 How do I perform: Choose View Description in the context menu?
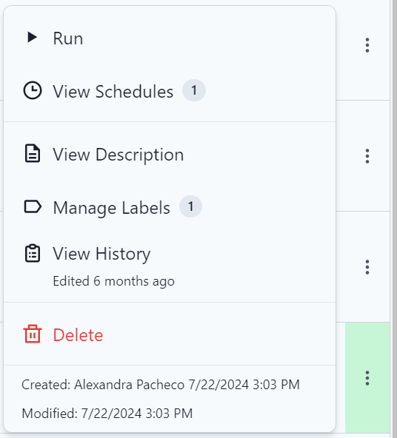[170, 155]
